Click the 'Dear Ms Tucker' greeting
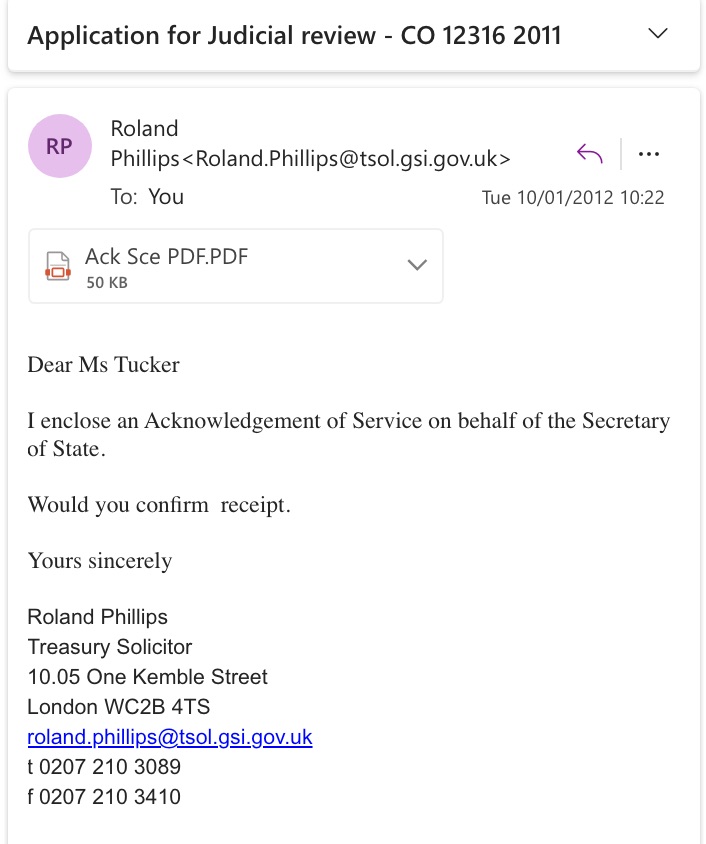 [x=104, y=365]
